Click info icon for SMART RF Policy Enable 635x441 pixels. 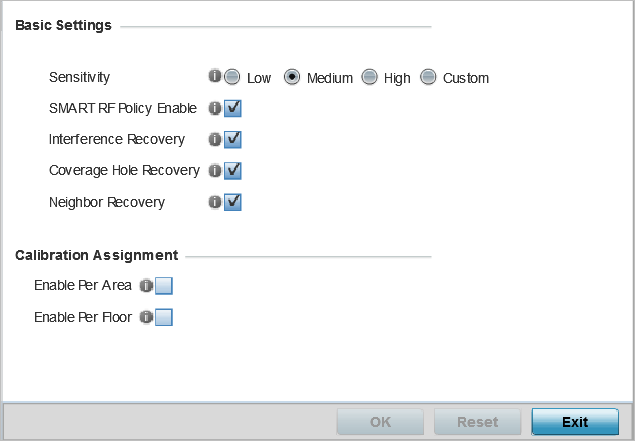(215, 108)
